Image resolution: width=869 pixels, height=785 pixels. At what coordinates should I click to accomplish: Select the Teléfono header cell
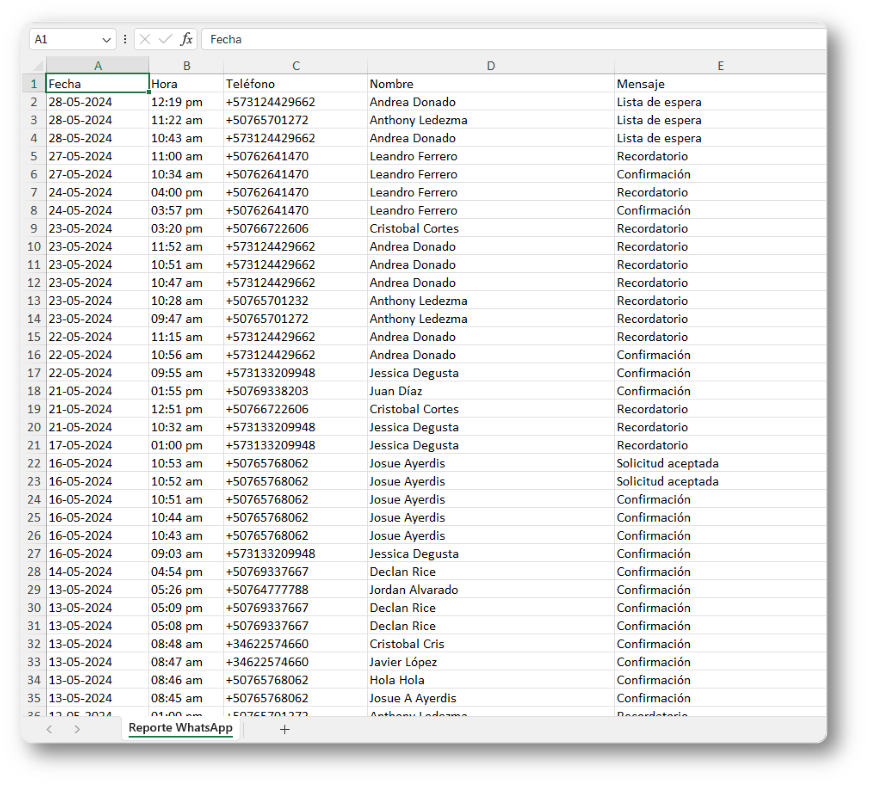pyautogui.click(x=295, y=84)
